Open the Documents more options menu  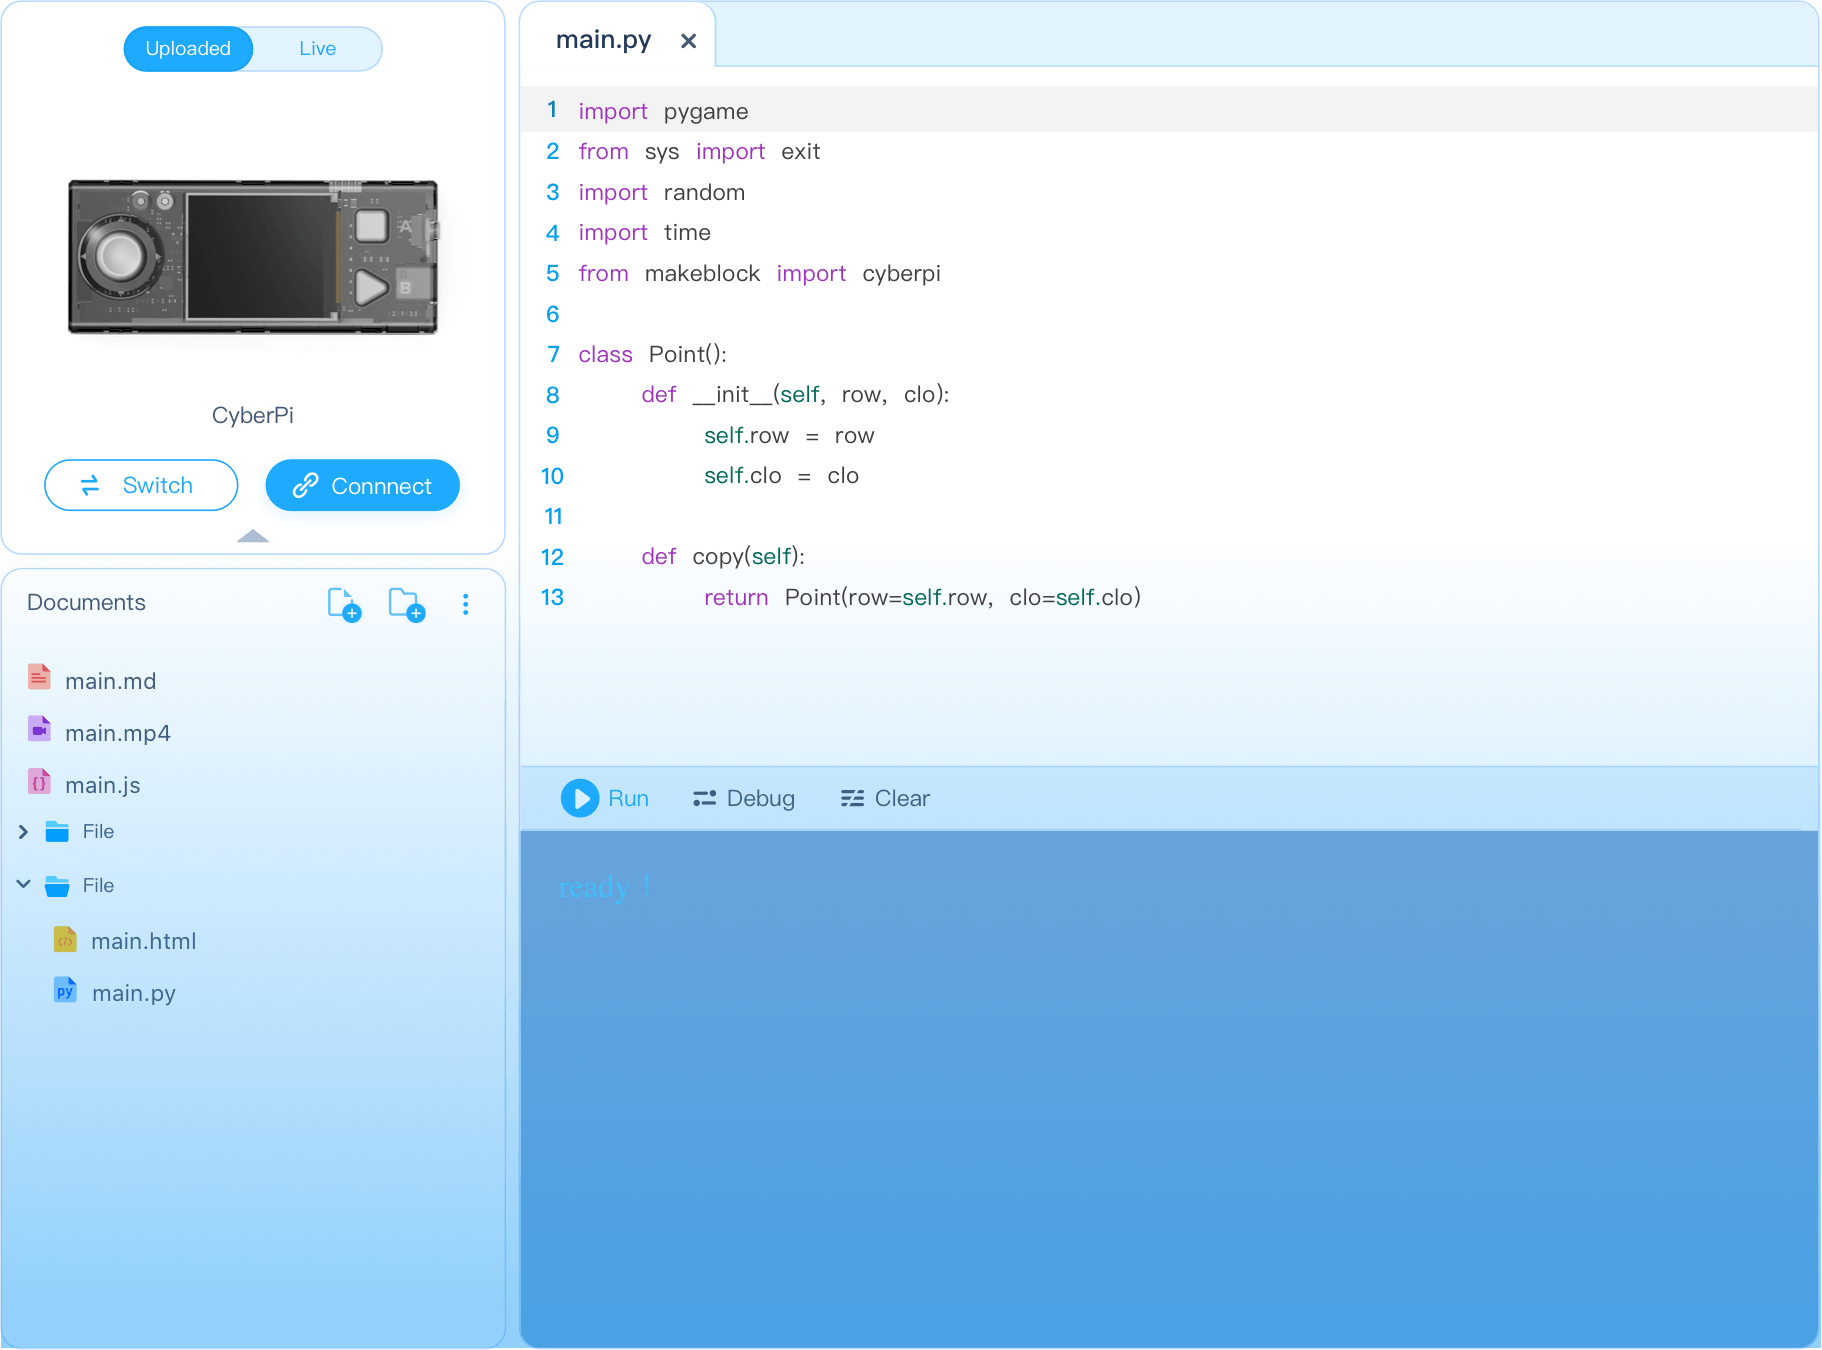(465, 604)
